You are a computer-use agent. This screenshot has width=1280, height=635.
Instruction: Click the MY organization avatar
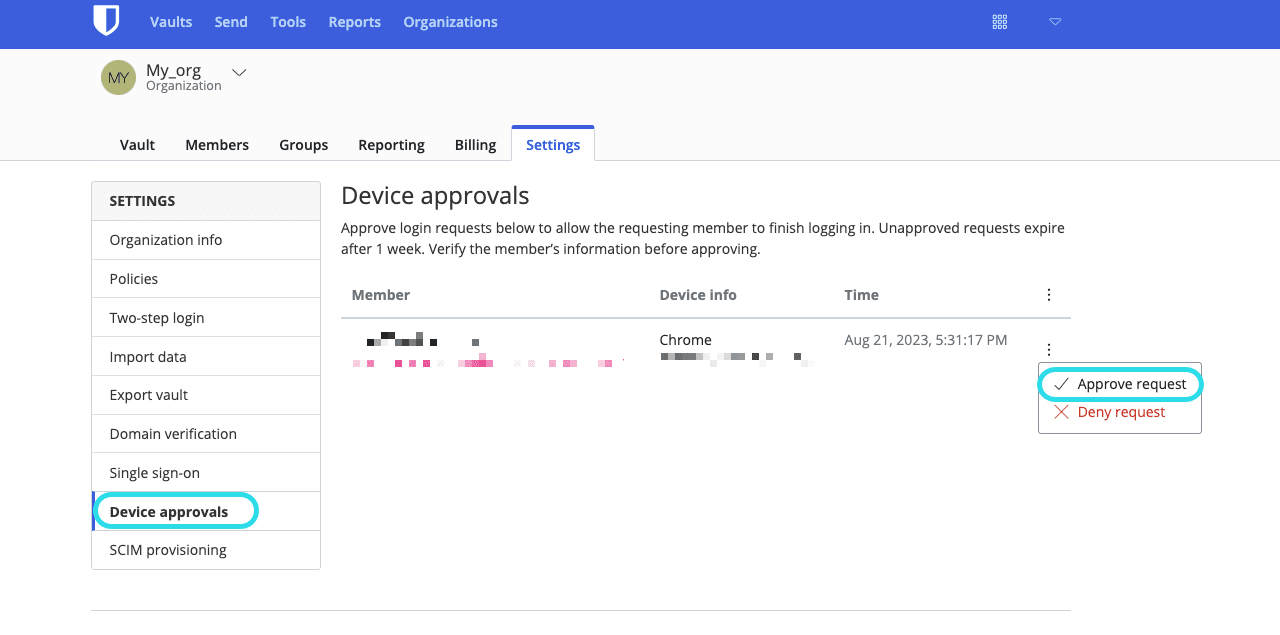pos(117,77)
